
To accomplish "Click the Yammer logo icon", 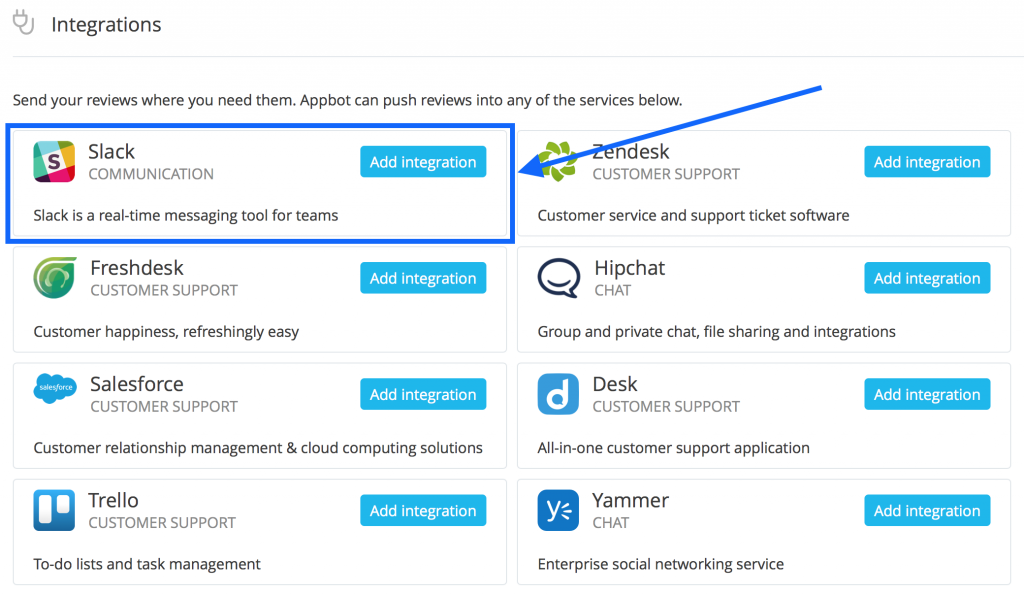I will click(558, 510).
